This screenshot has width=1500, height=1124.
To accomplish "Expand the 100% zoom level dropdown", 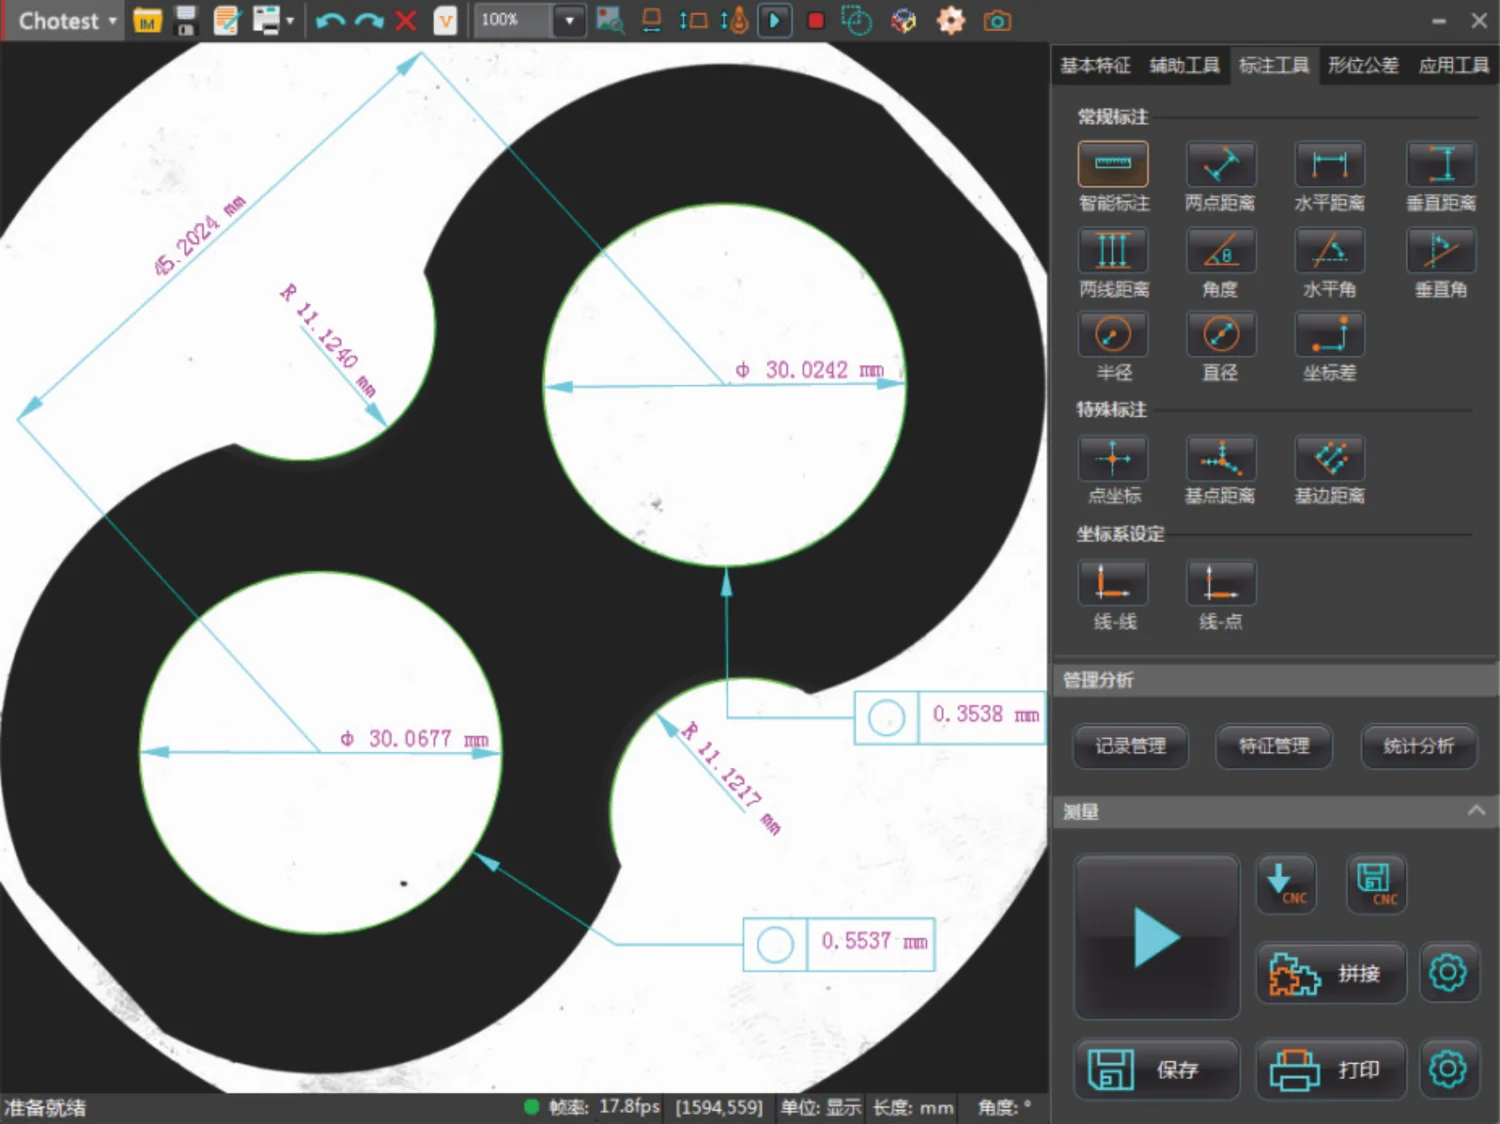I will point(569,21).
